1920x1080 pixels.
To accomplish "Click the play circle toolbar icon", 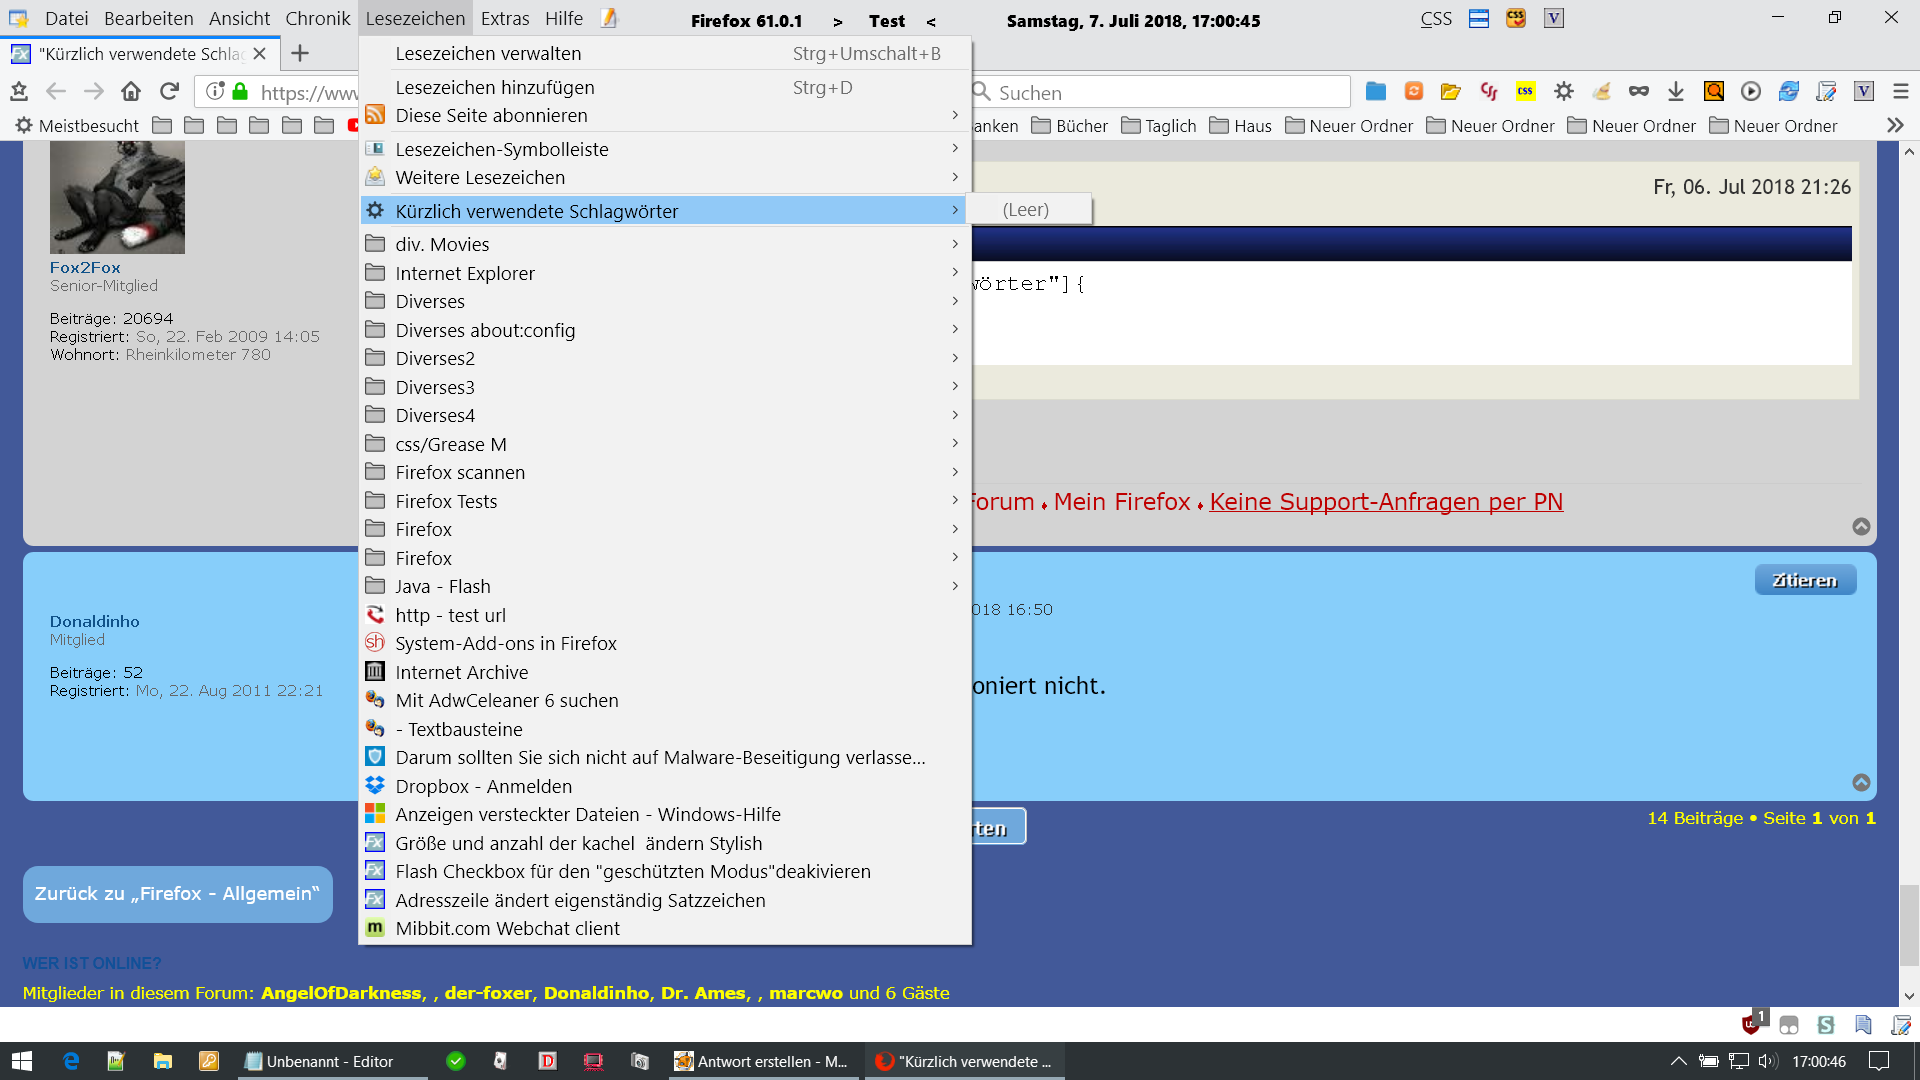I will (x=1751, y=92).
